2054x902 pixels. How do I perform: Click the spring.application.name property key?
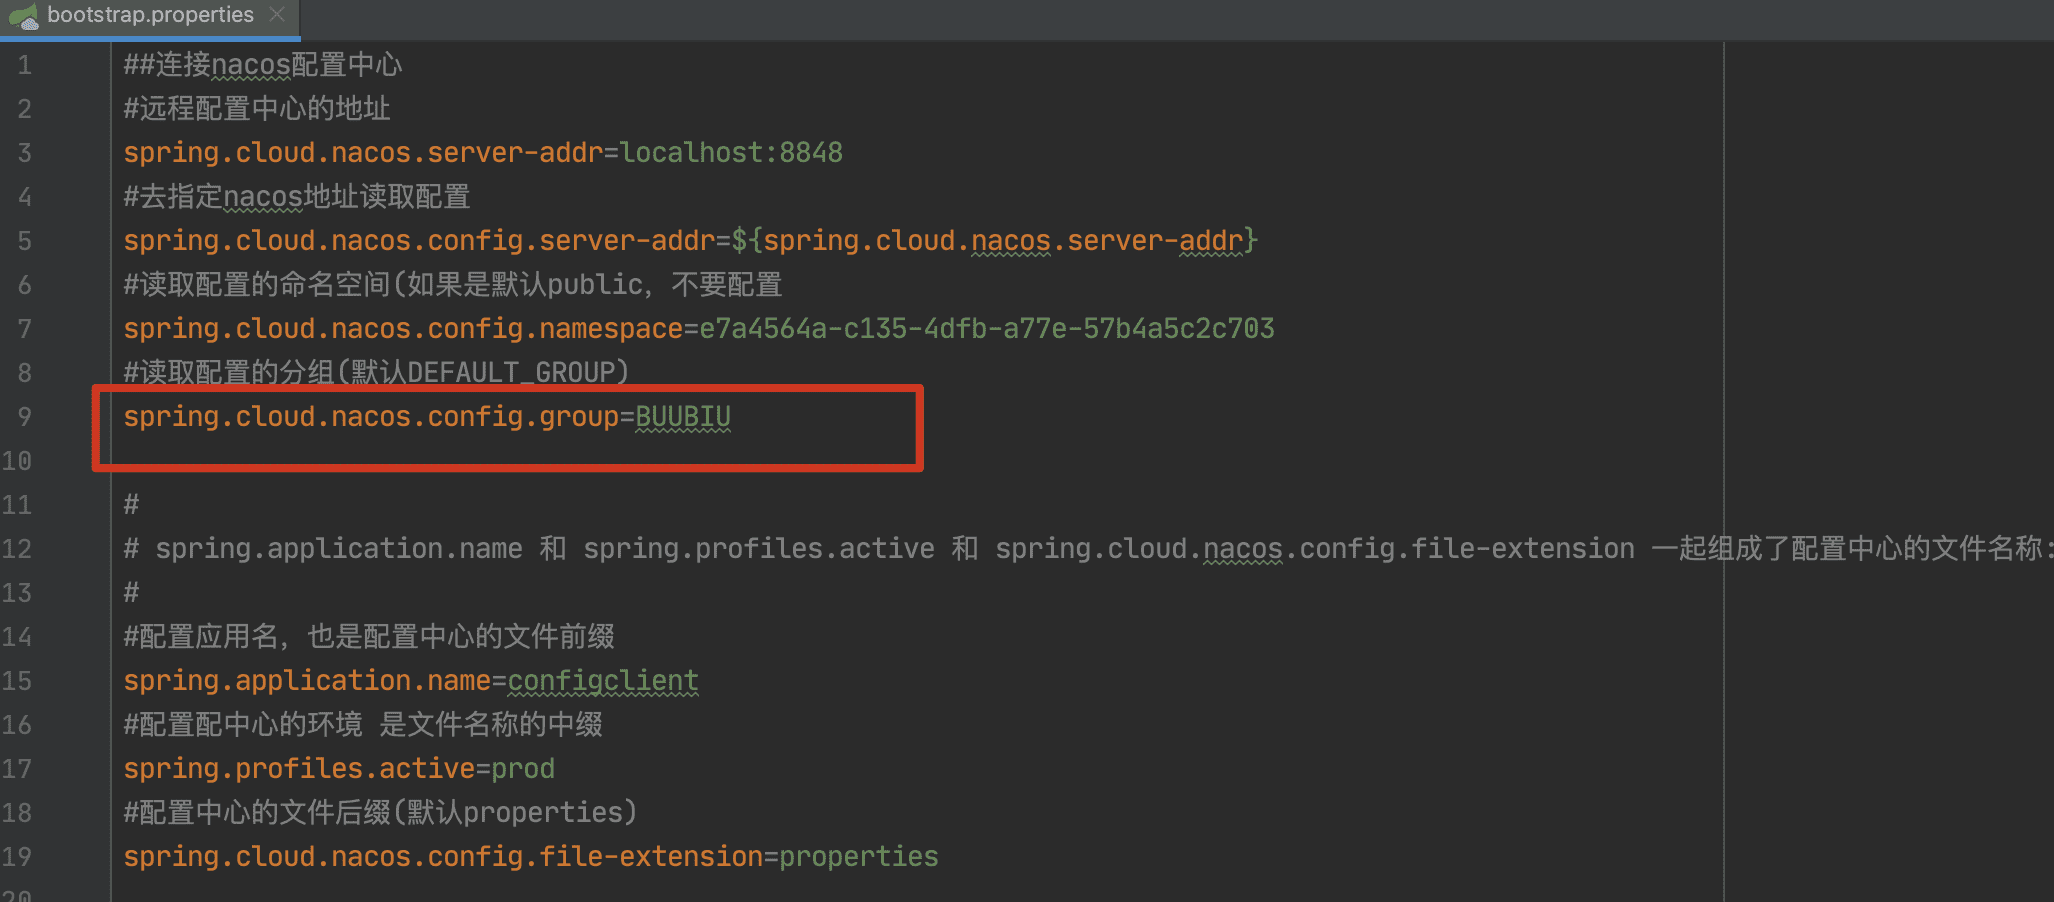point(306,681)
